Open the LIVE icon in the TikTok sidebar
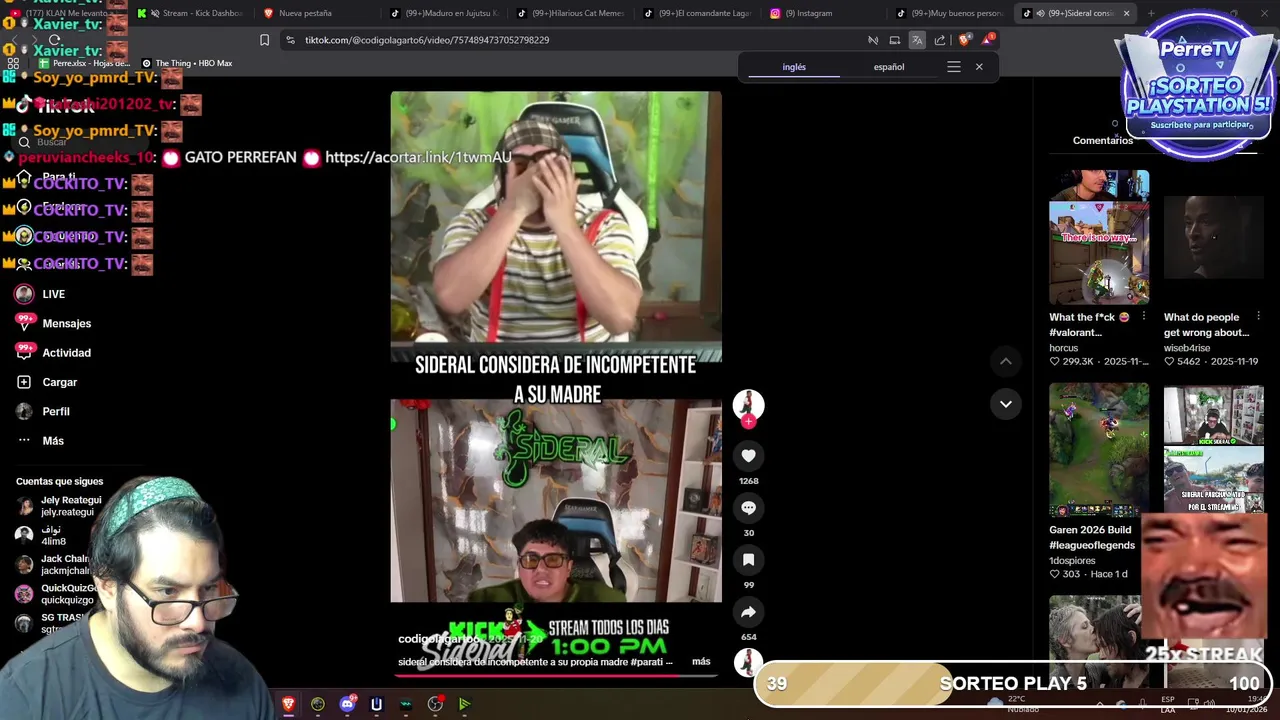This screenshot has width=1280, height=720. coord(24,294)
